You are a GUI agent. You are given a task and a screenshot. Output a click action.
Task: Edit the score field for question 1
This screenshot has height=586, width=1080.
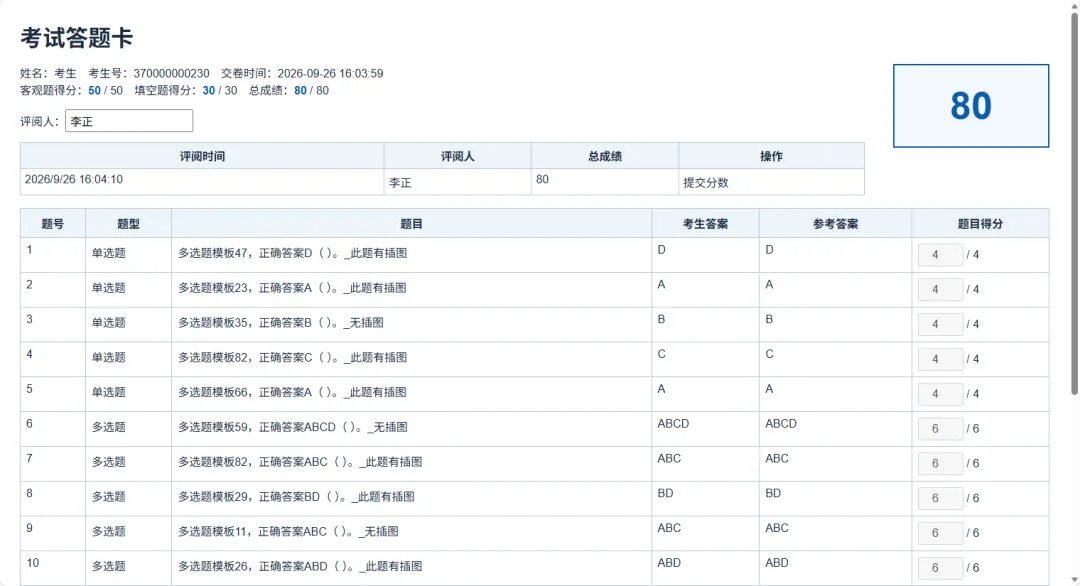pos(940,255)
